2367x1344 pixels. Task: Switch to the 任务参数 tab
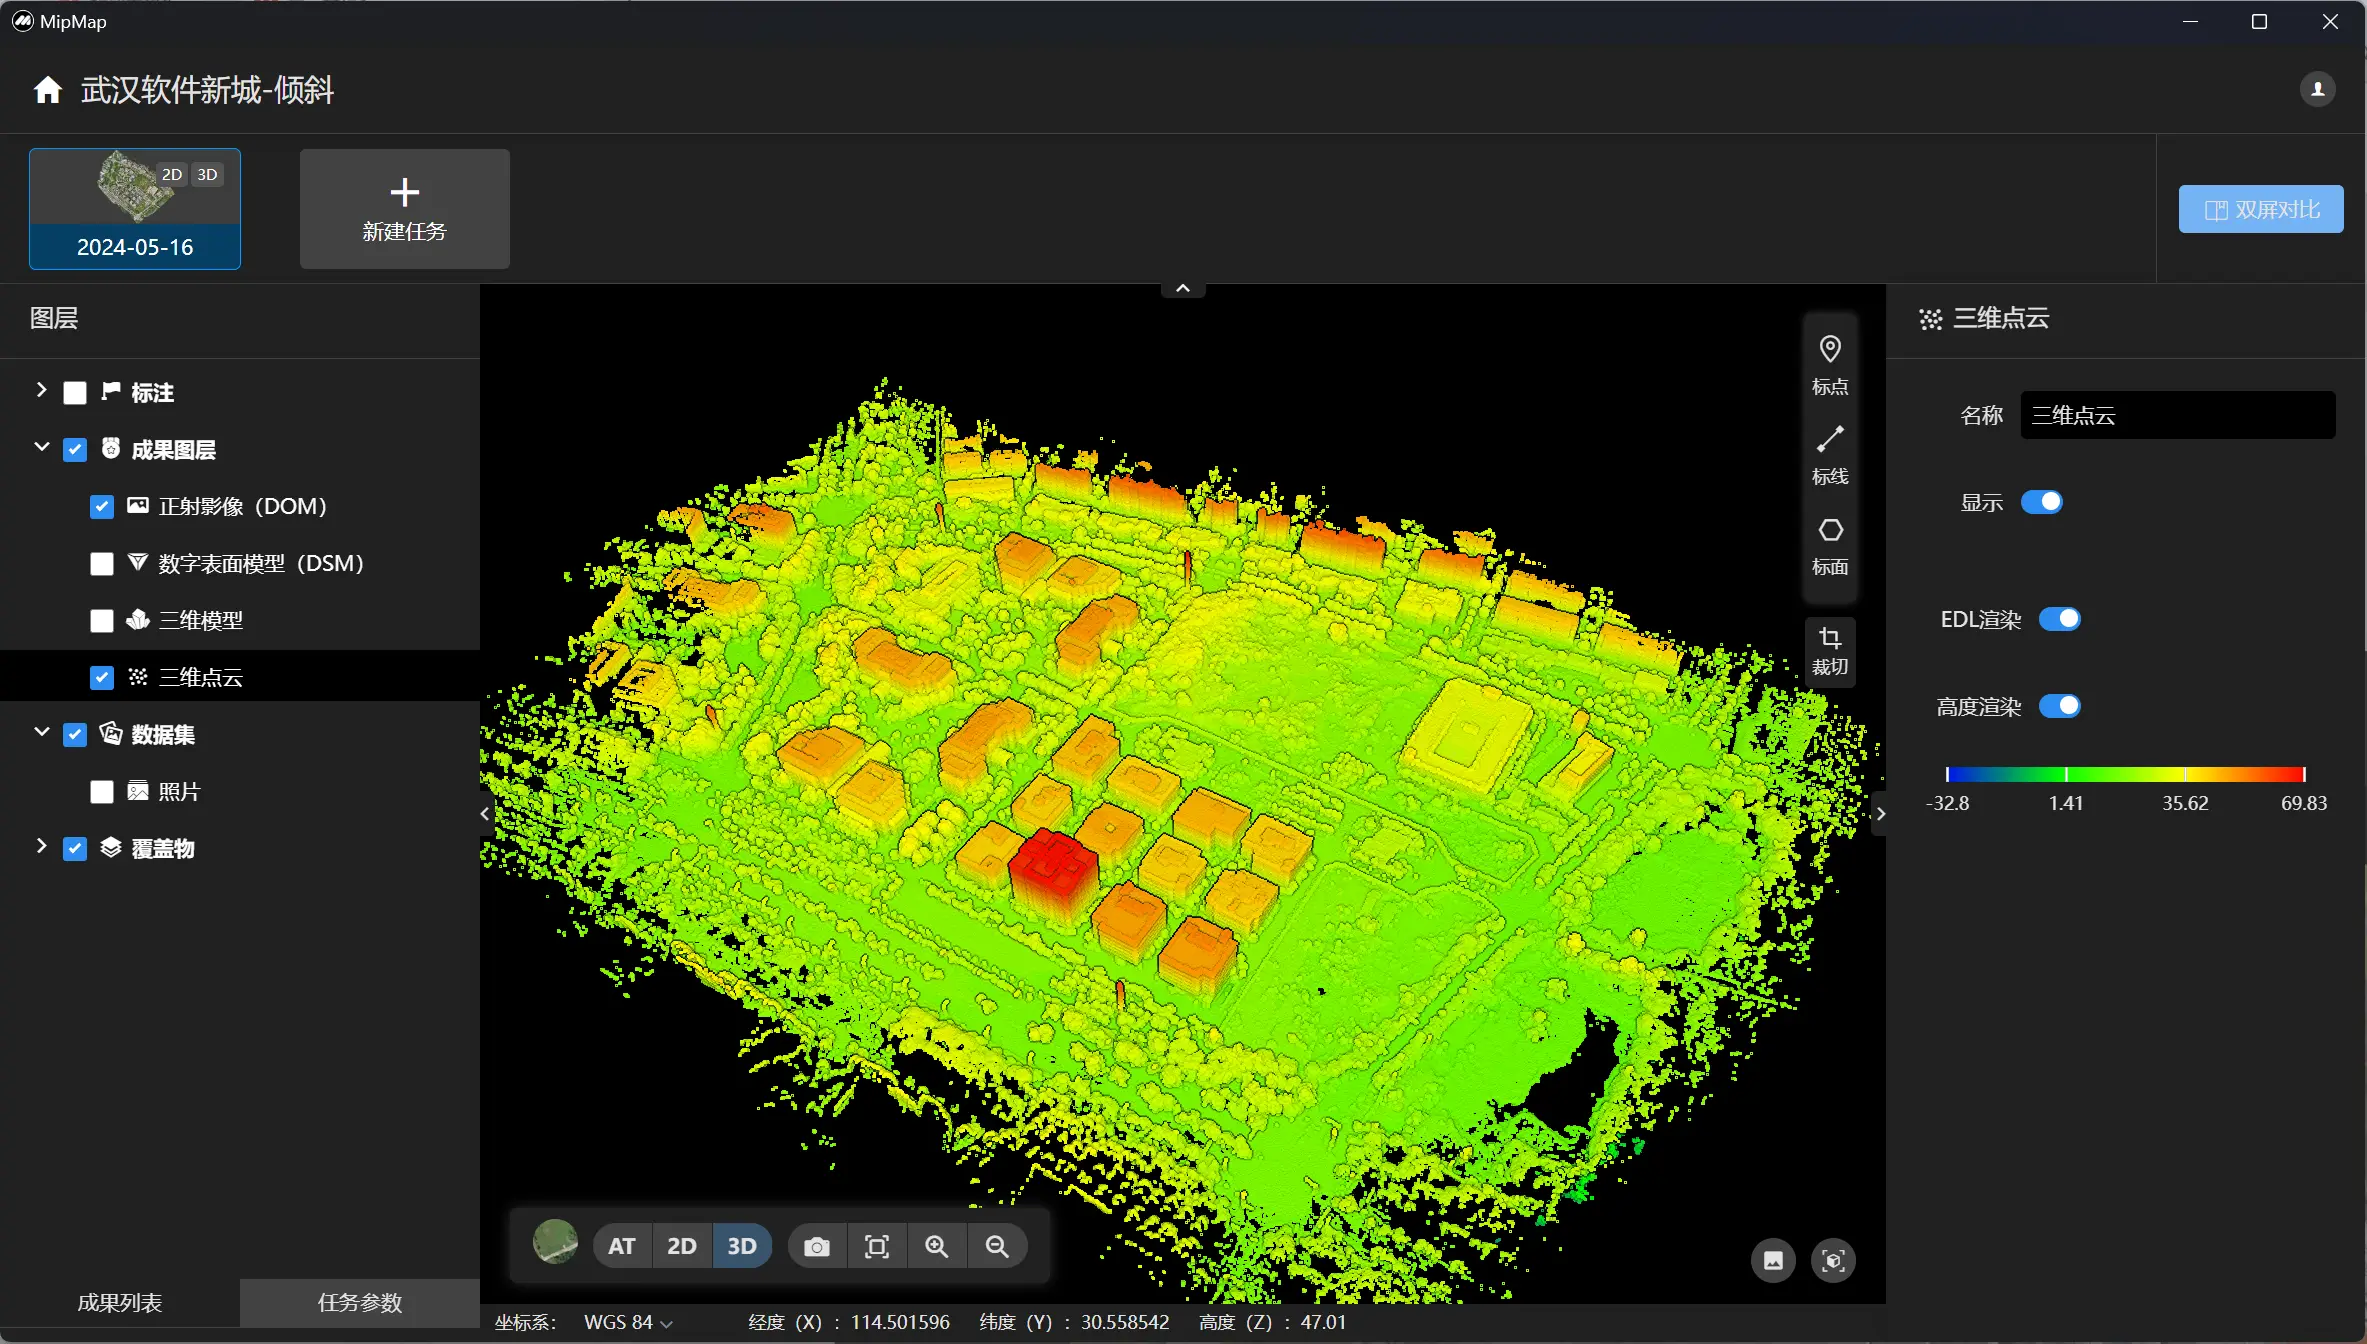pos(360,1302)
